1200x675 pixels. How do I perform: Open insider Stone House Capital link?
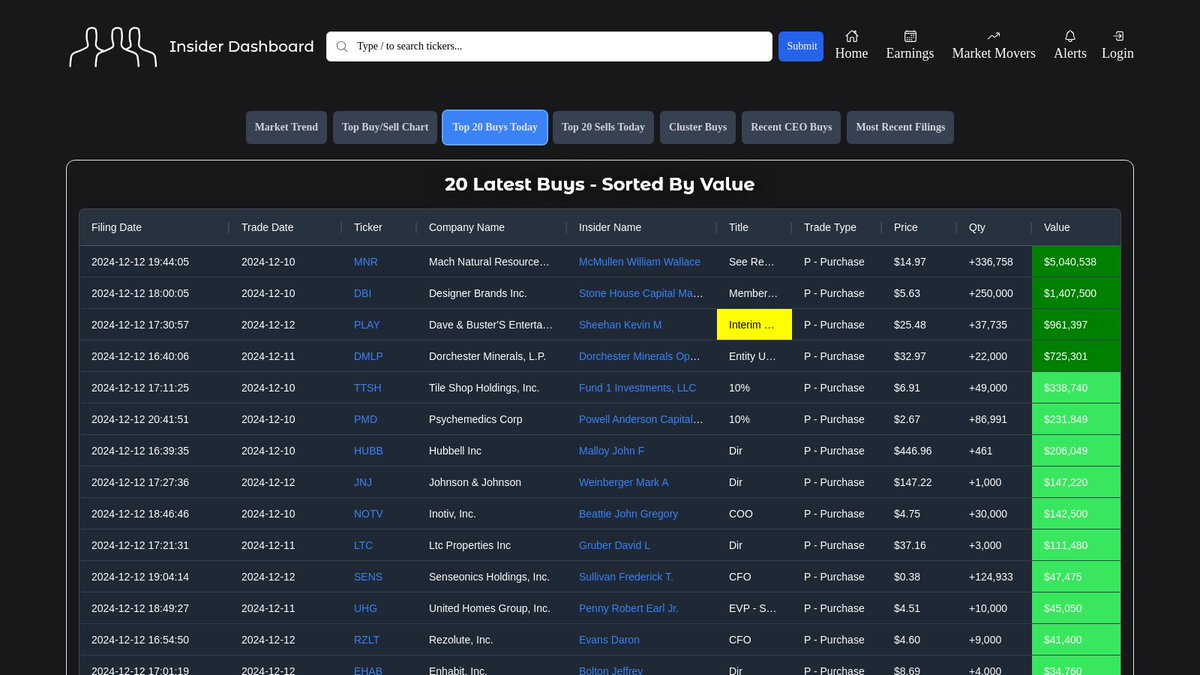[641, 293]
